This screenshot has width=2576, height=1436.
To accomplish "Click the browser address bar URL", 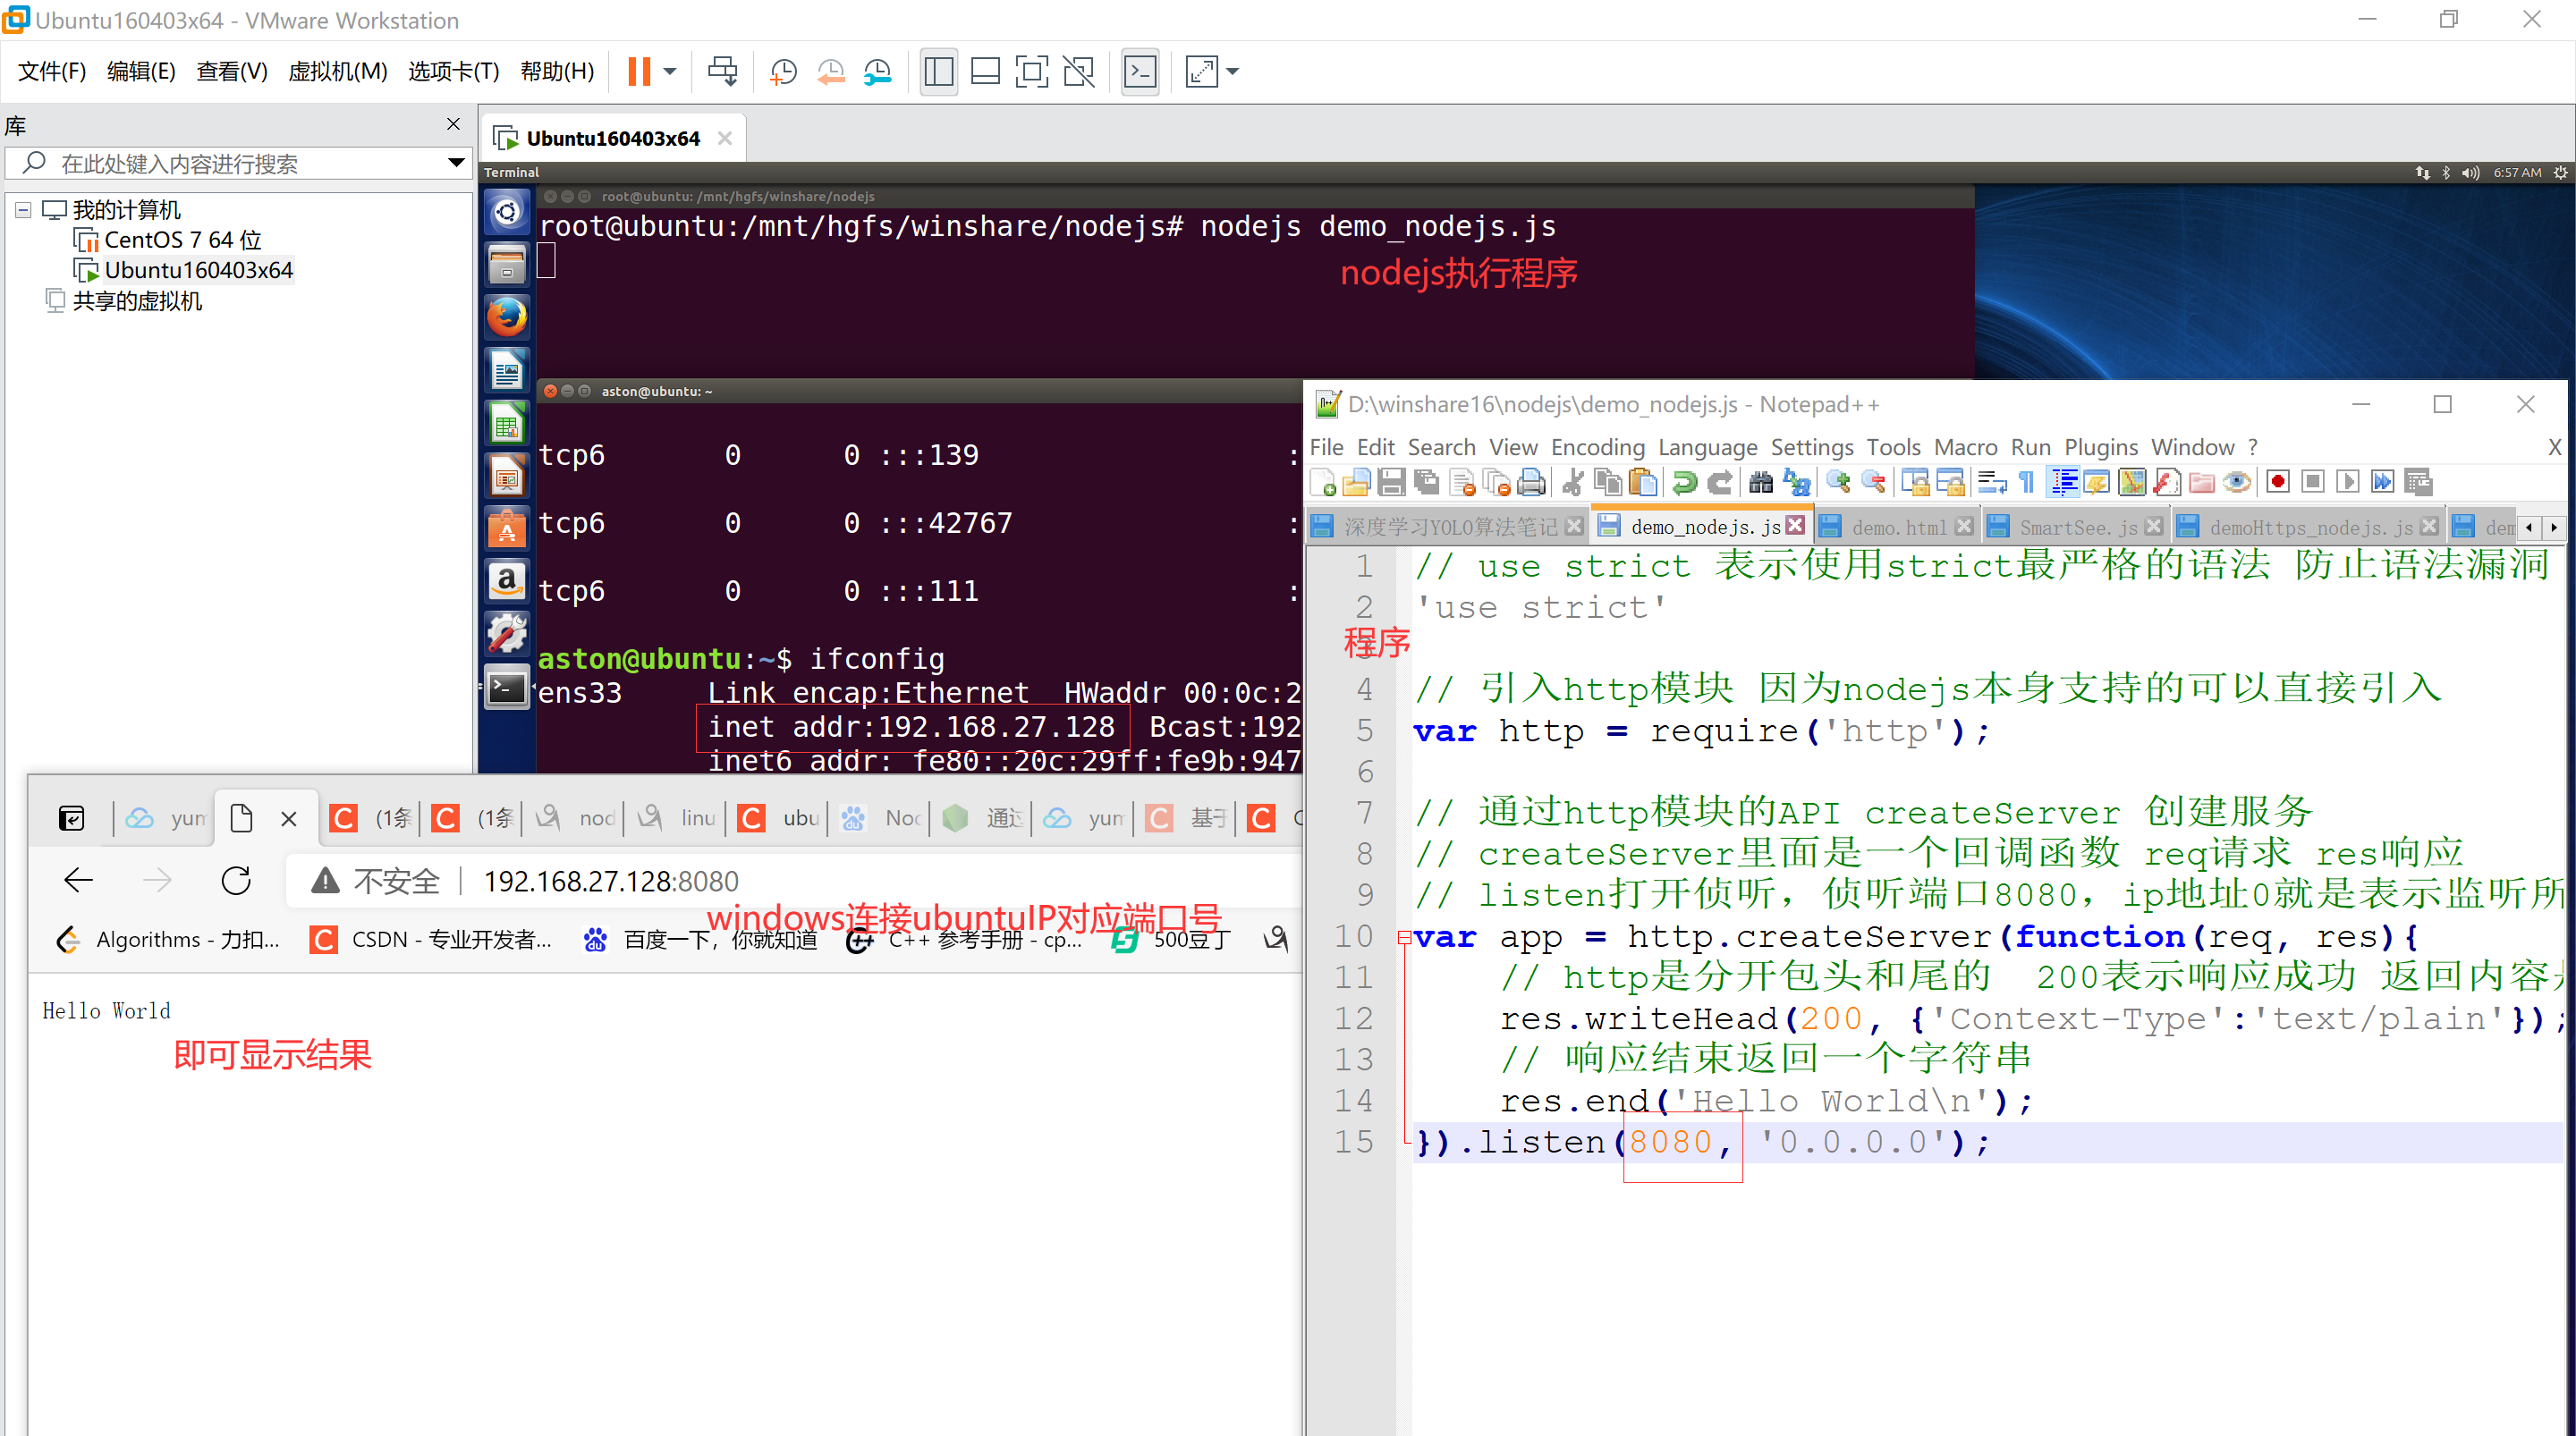I will pyautogui.click(x=610, y=881).
